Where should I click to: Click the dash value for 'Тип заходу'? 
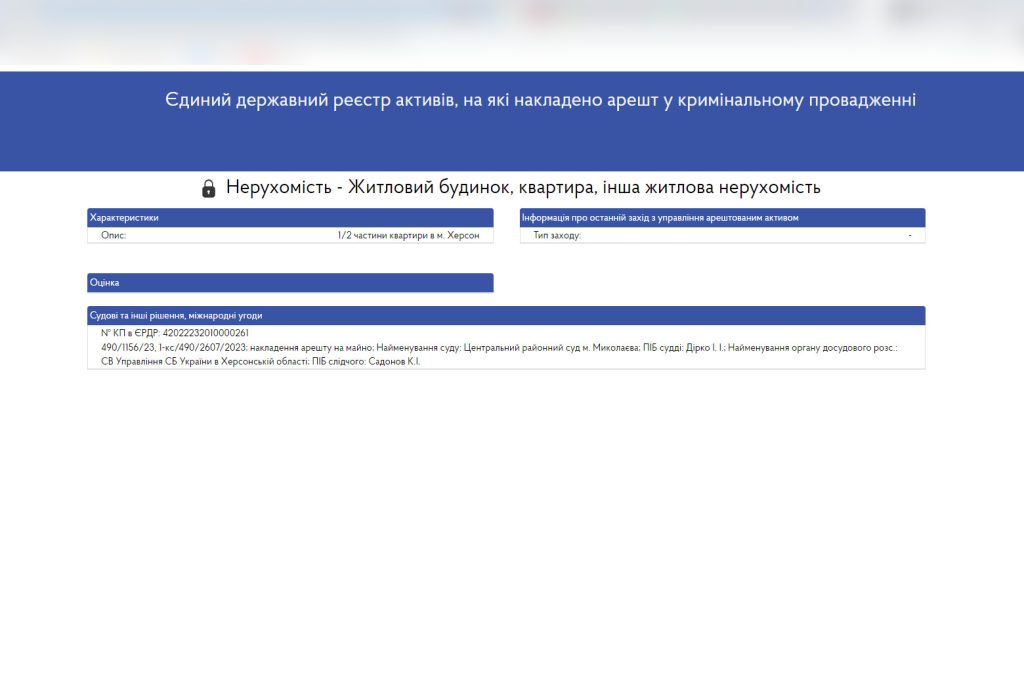(x=910, y=236)
